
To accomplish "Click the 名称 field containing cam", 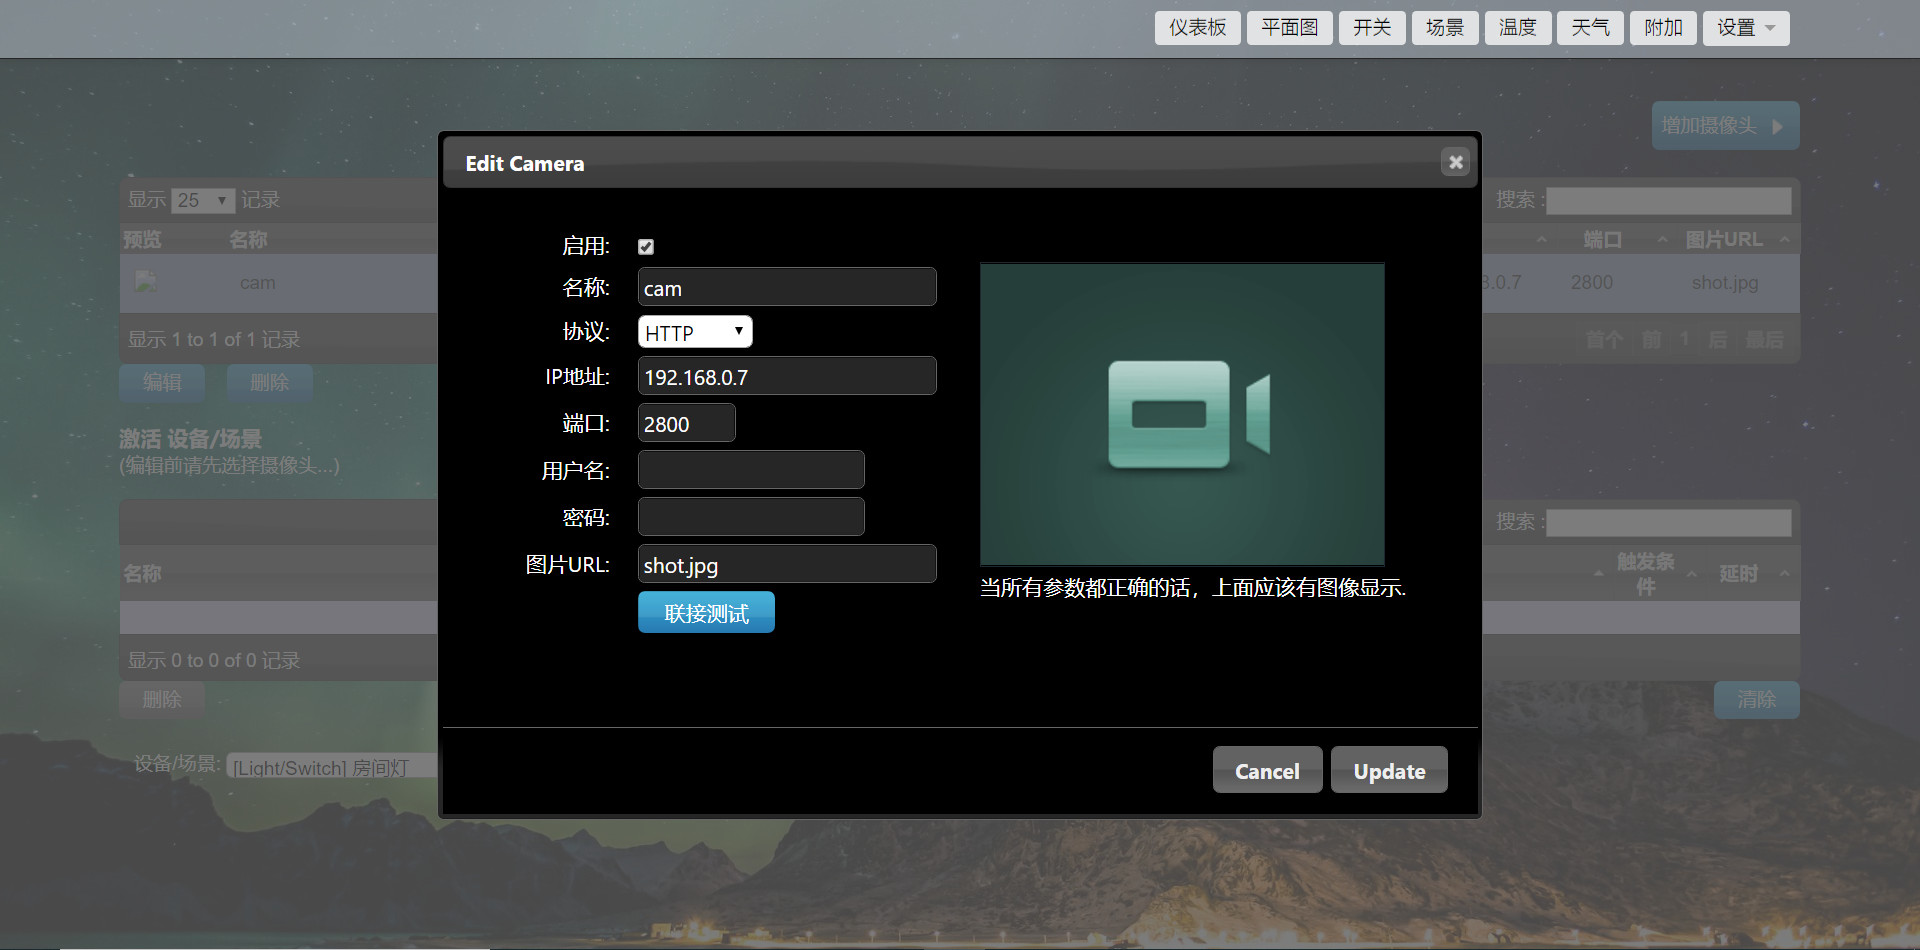I will tap(787, 287).
